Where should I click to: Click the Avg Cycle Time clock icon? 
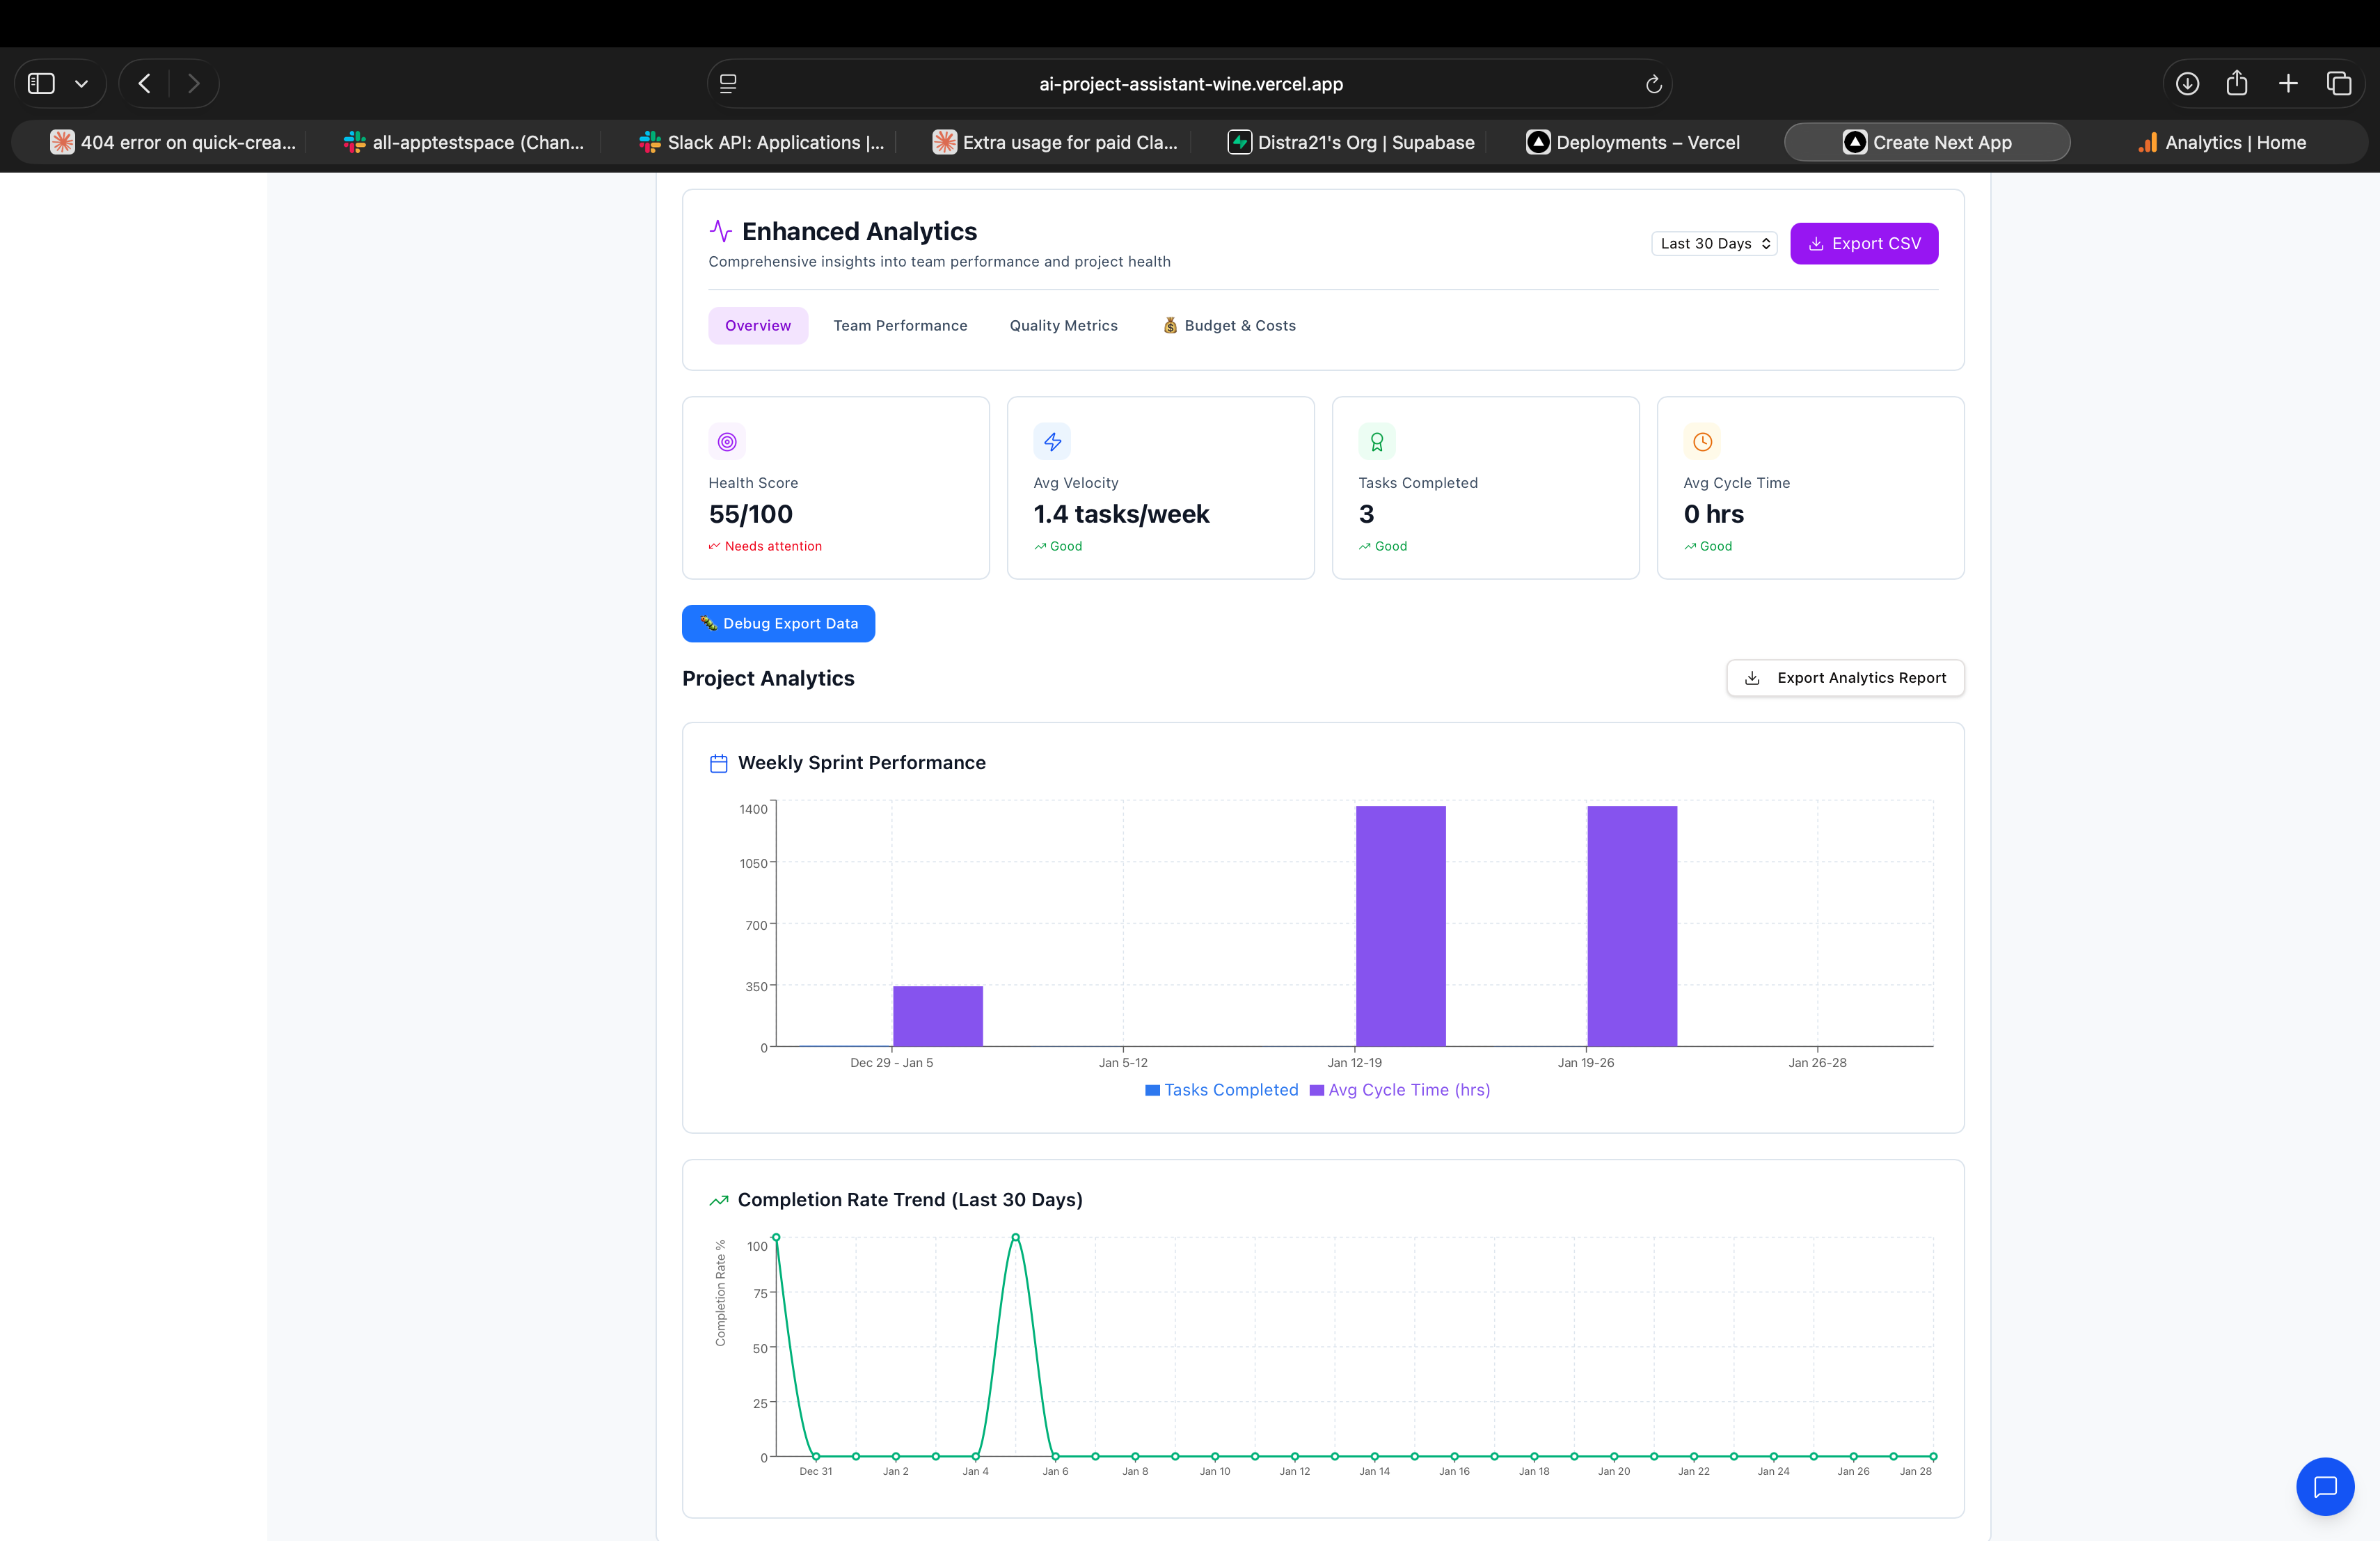[x=1701, y=441]
